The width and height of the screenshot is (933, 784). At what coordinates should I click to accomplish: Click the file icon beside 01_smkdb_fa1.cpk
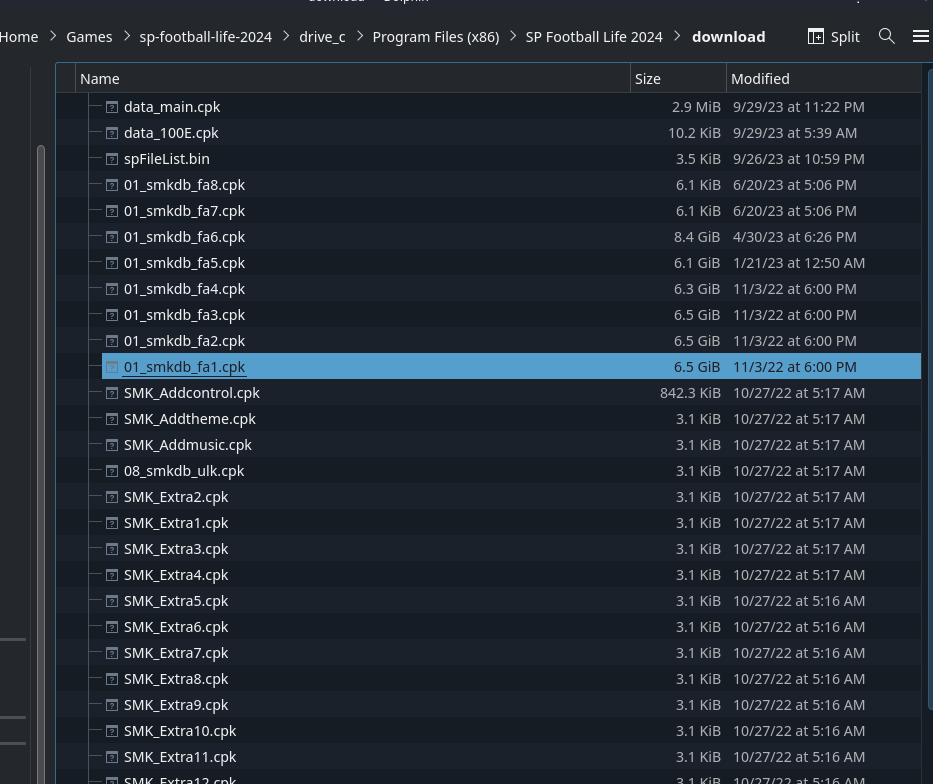pos(111,367)
